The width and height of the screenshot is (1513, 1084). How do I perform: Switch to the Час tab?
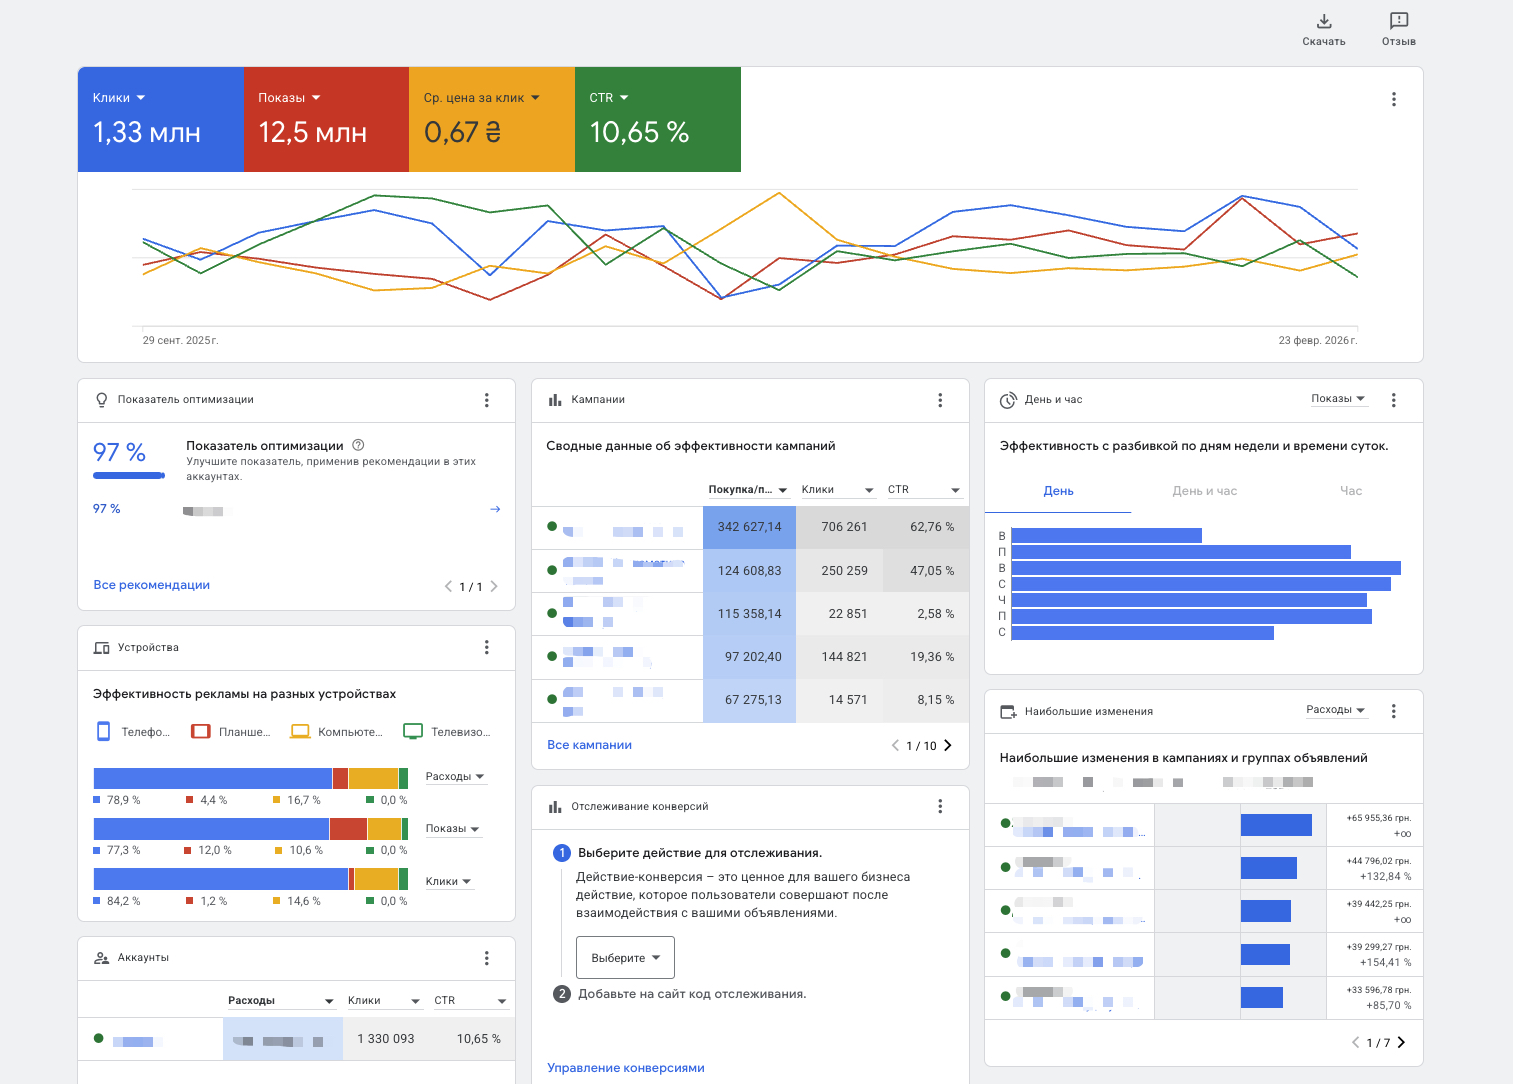1350,491
